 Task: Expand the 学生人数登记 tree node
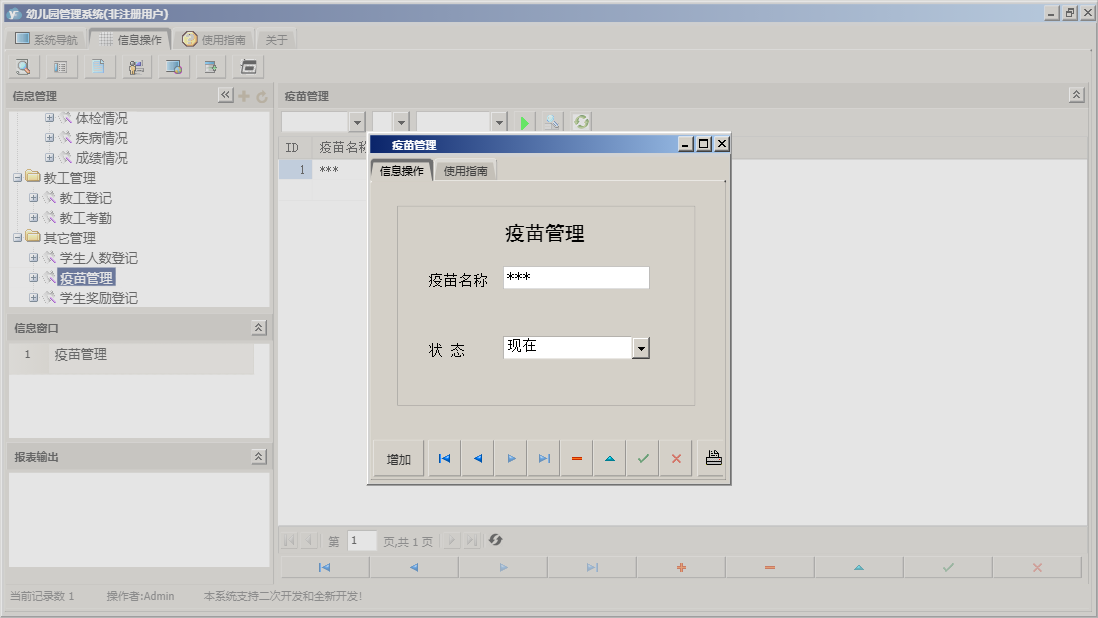pyautogui.click(x=32, y=257)
